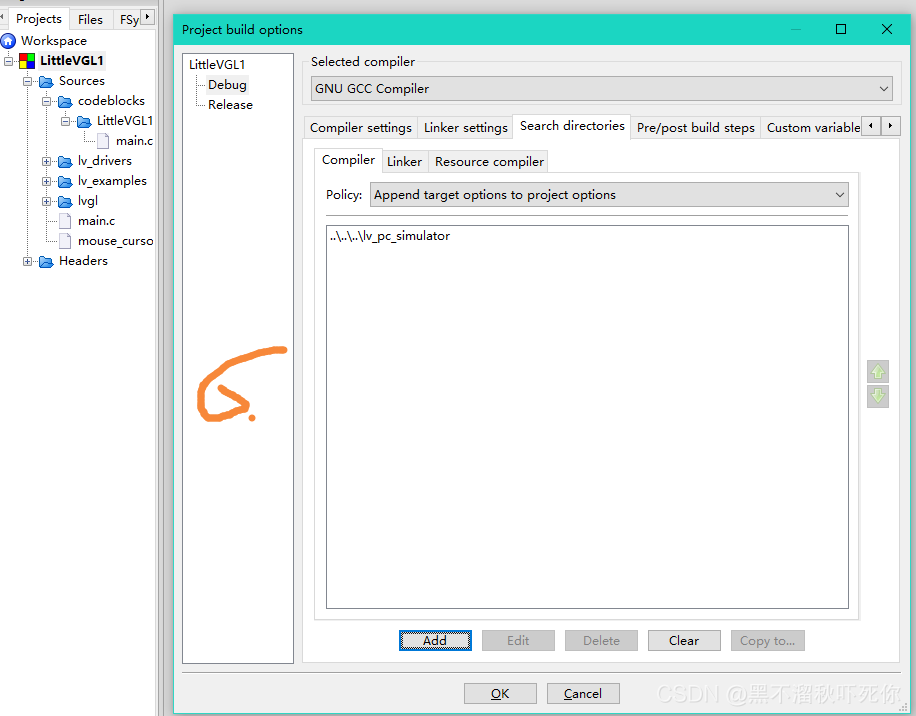Move directory up with green up arrow
The image size is (916, 716).
coord(877,371)
